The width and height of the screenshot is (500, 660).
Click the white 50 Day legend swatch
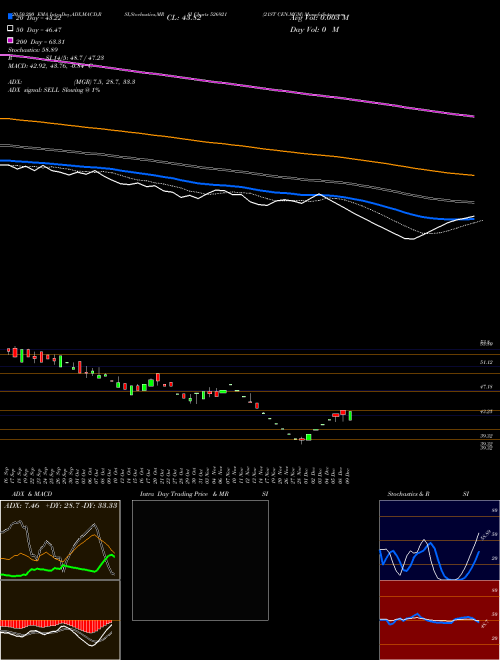(10, 29)
